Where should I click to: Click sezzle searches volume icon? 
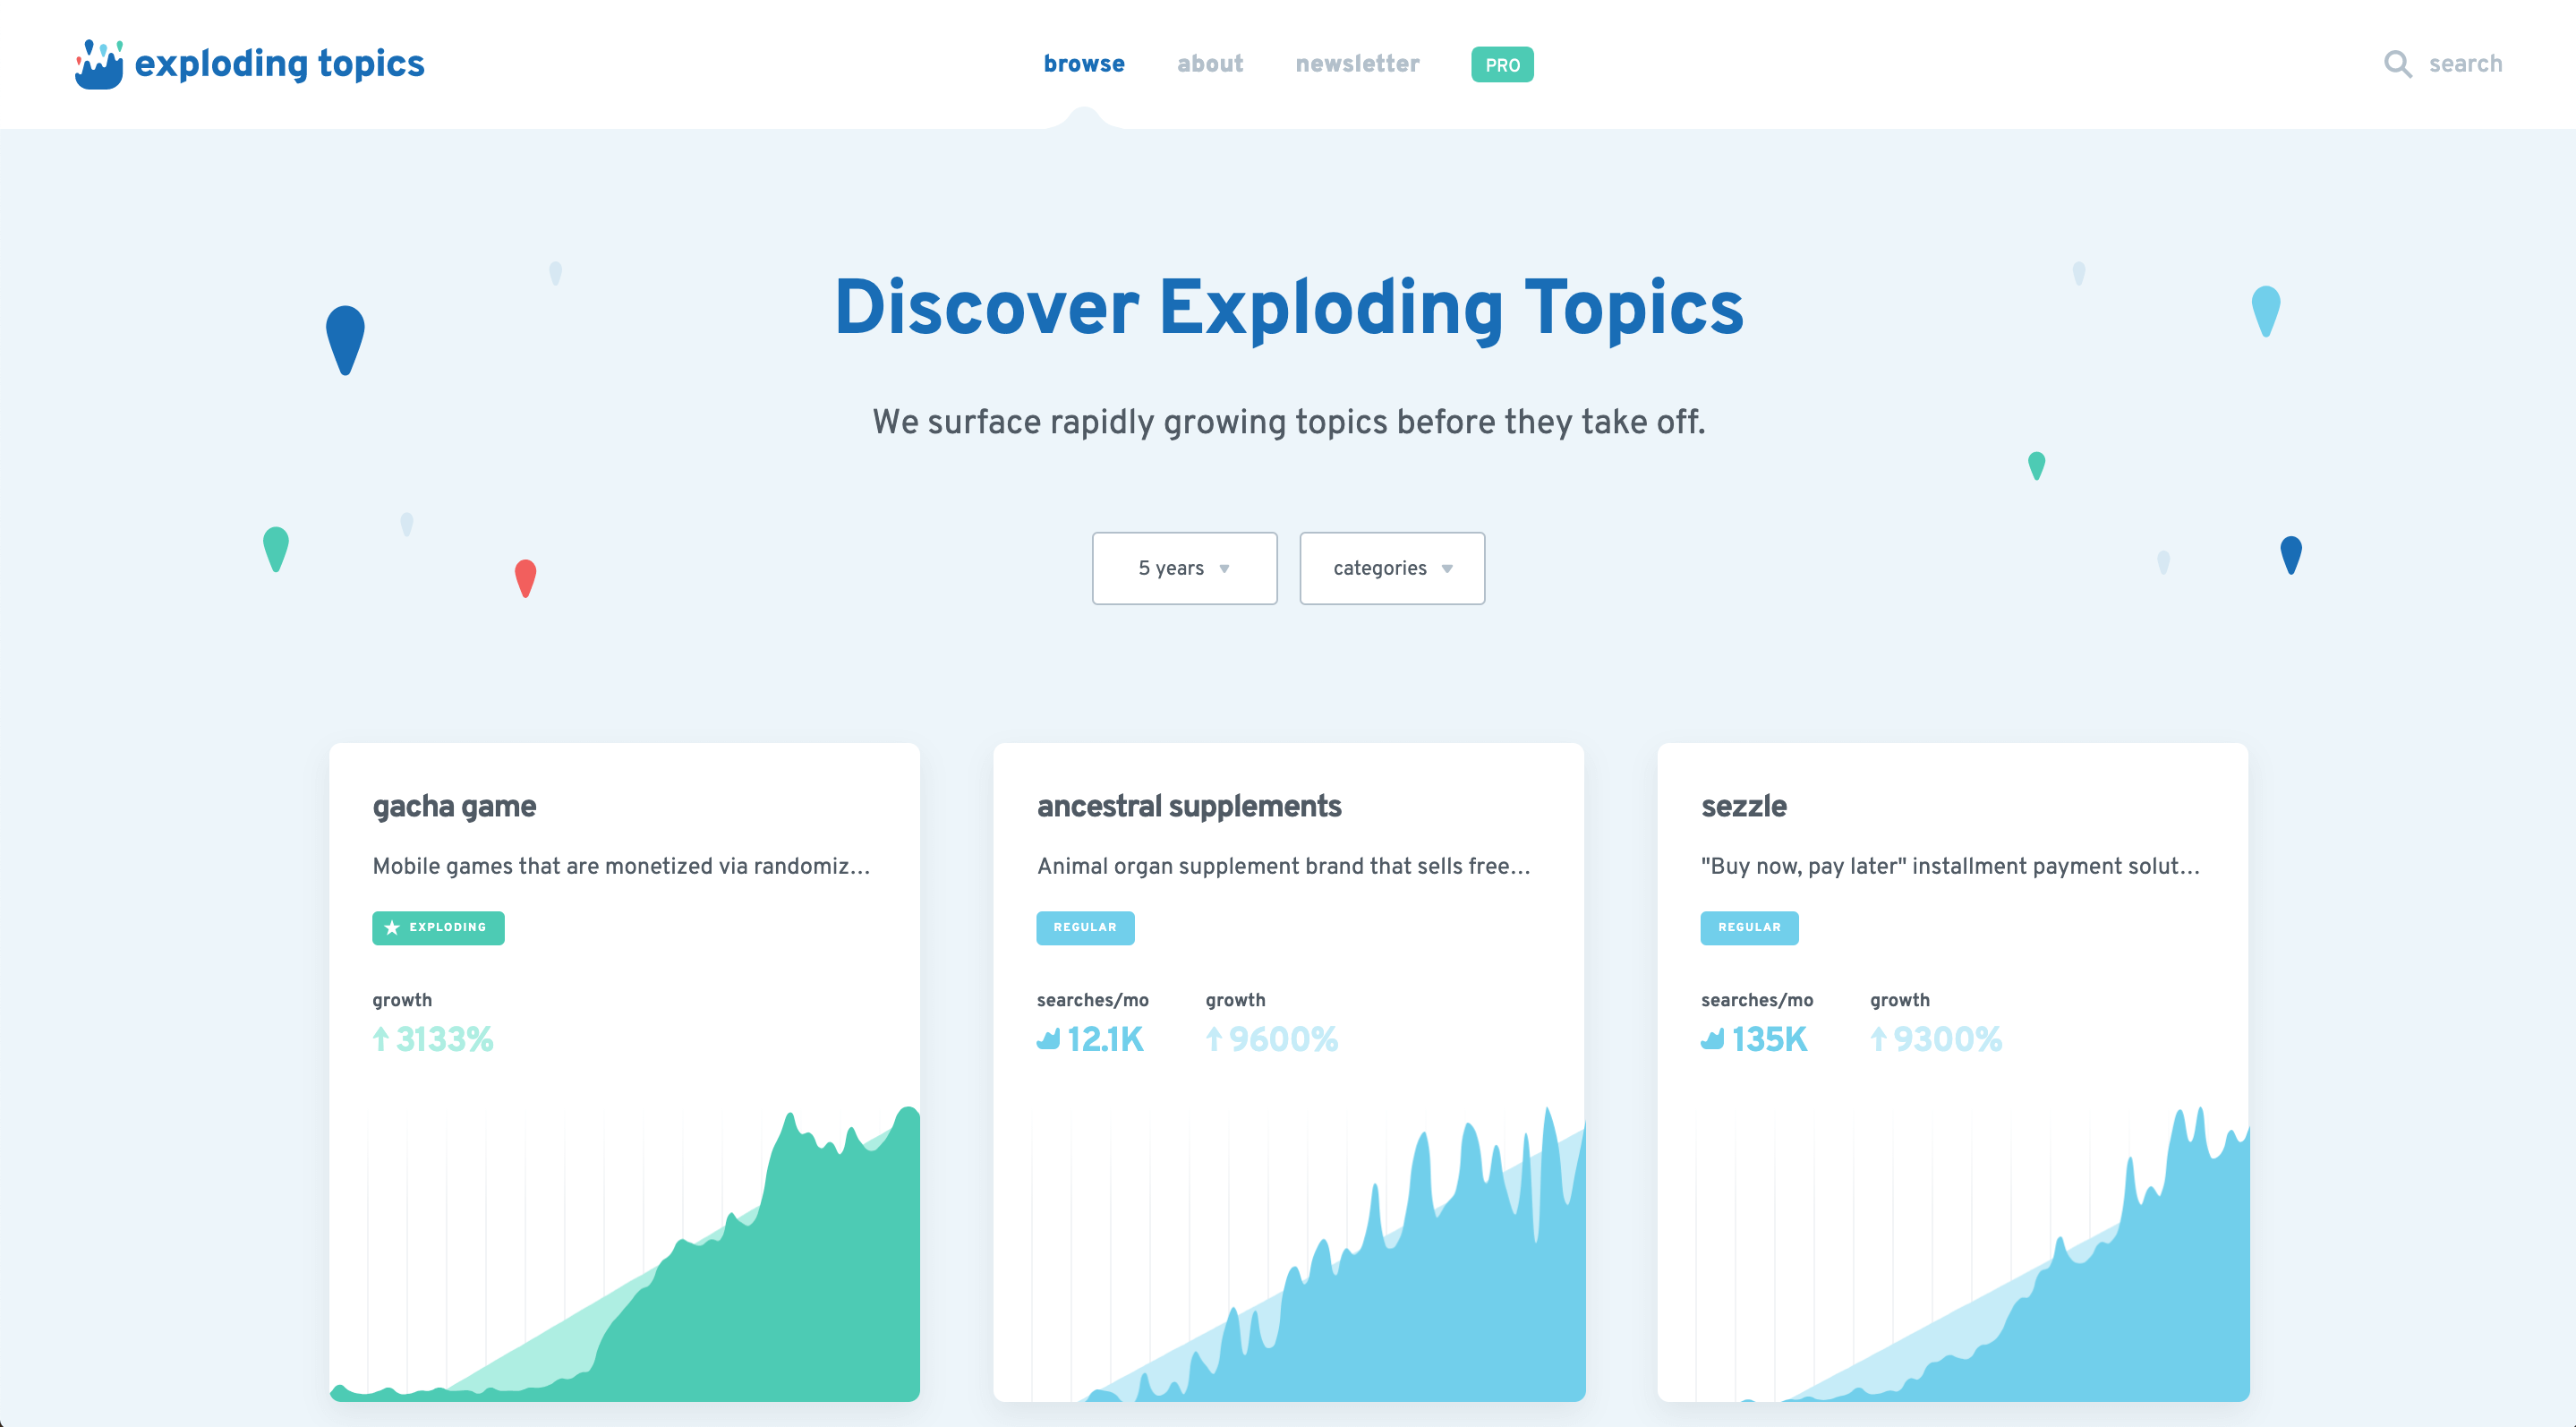(x=1712, y=1040)
